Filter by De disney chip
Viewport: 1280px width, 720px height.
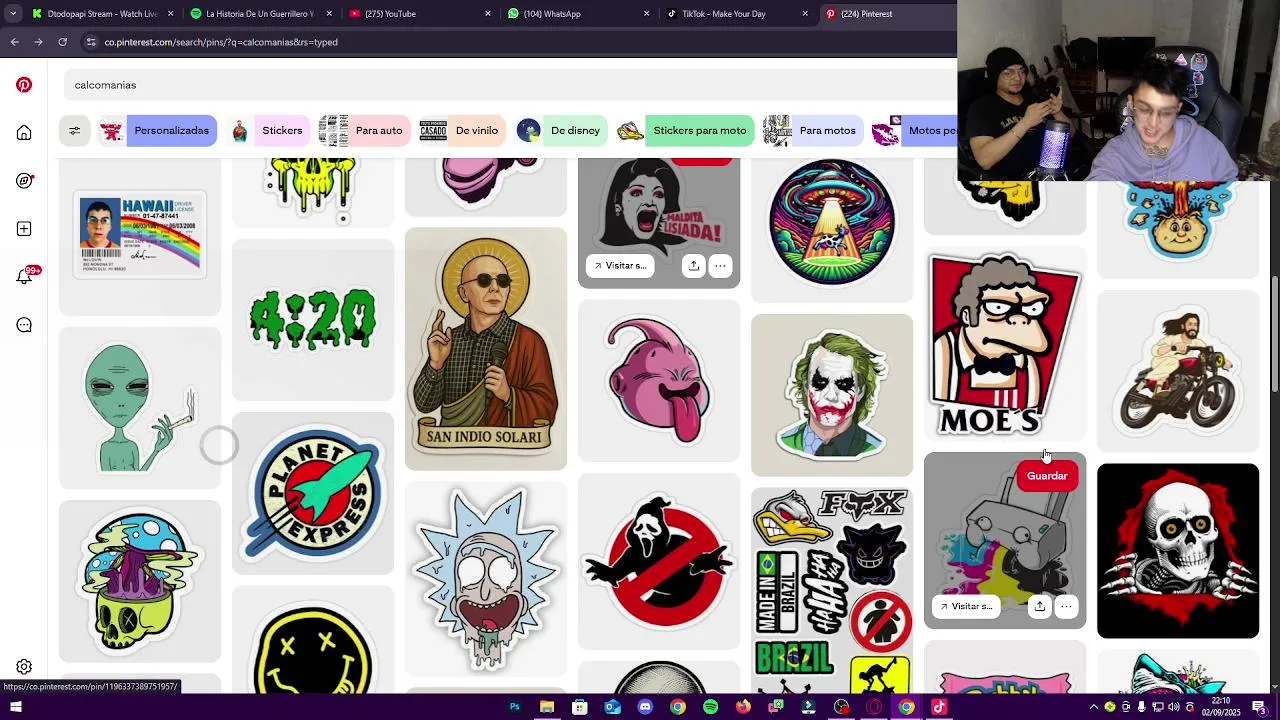tap(560, 130)
